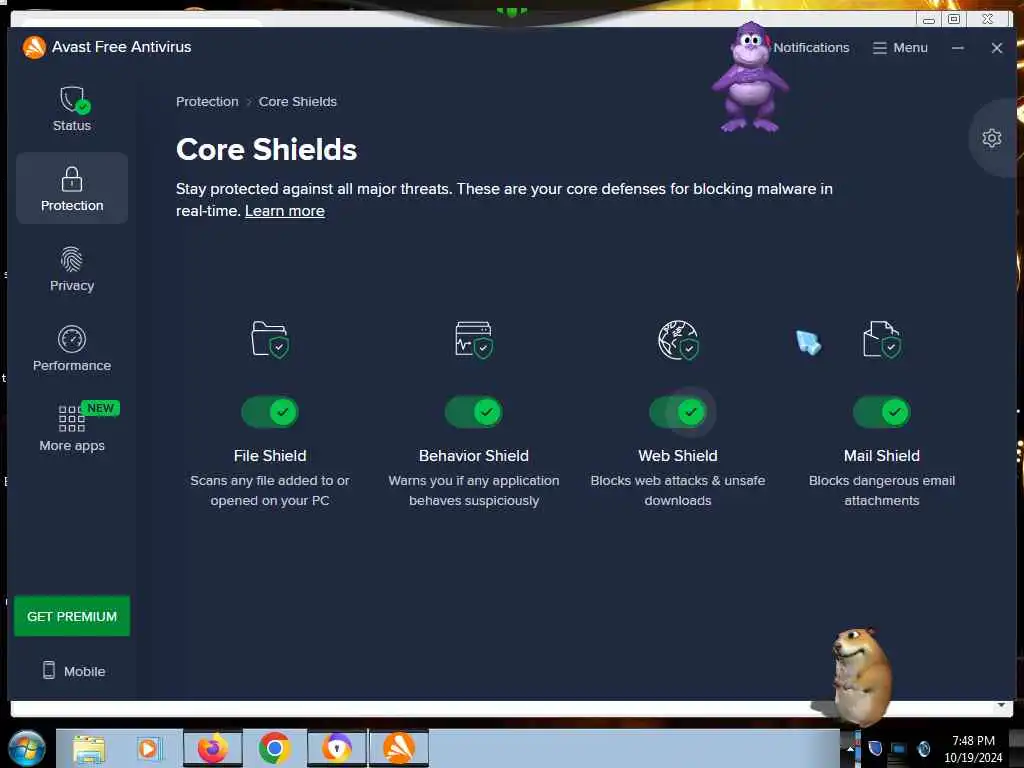Click the Mobile label in sidebar

[x=84, y=671]
